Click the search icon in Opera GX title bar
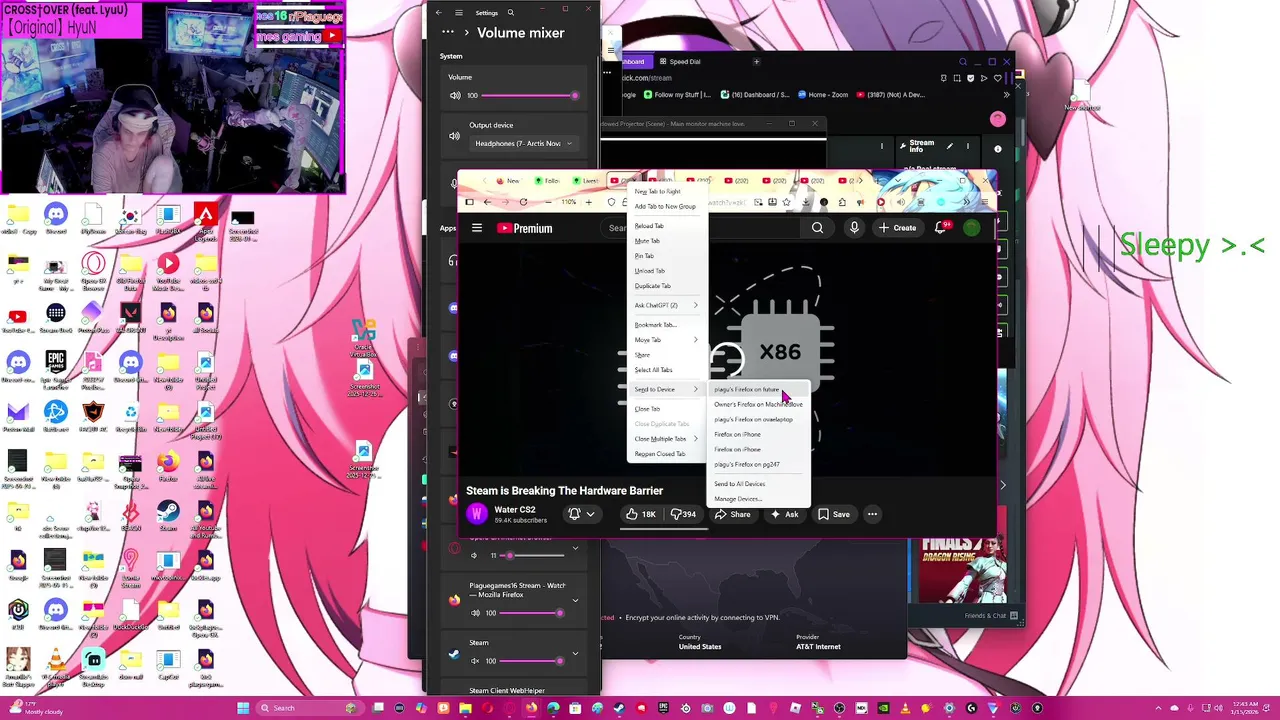The width and height of the screenshot is (1280, 720). (963, 62)
